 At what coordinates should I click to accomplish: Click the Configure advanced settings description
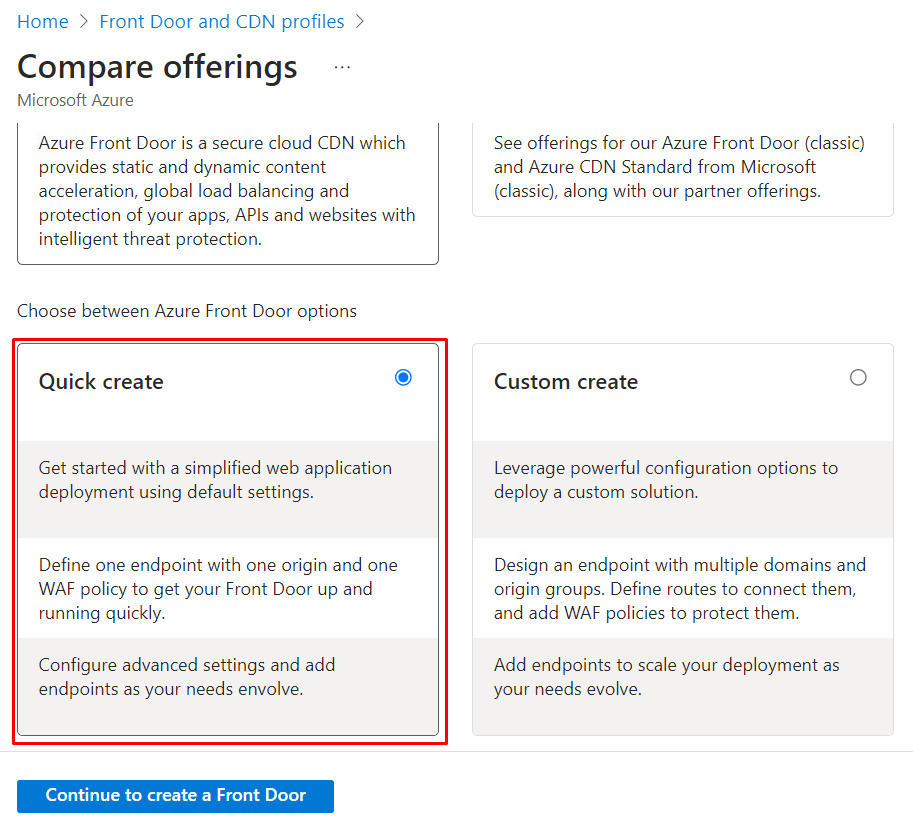[187, 676]
